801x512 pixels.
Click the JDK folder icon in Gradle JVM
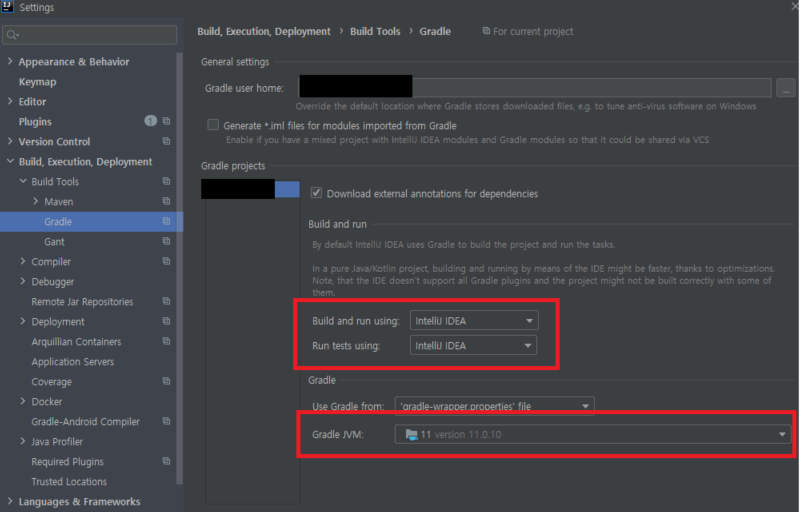pos(411,434)
